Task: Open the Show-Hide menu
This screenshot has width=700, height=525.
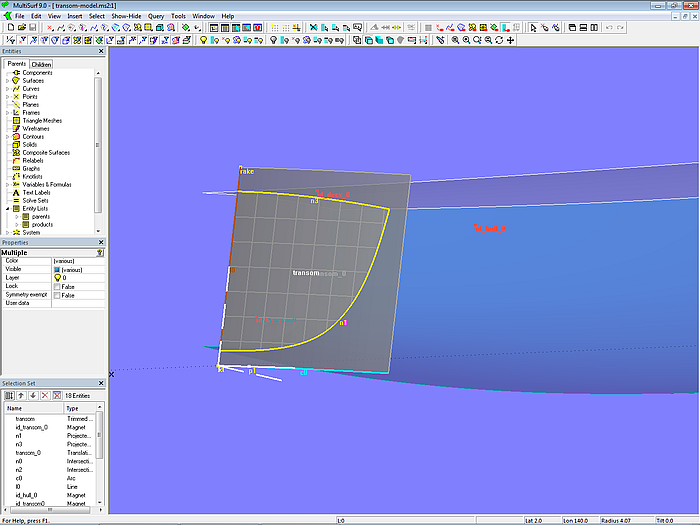Action: (x=126, y=16)
